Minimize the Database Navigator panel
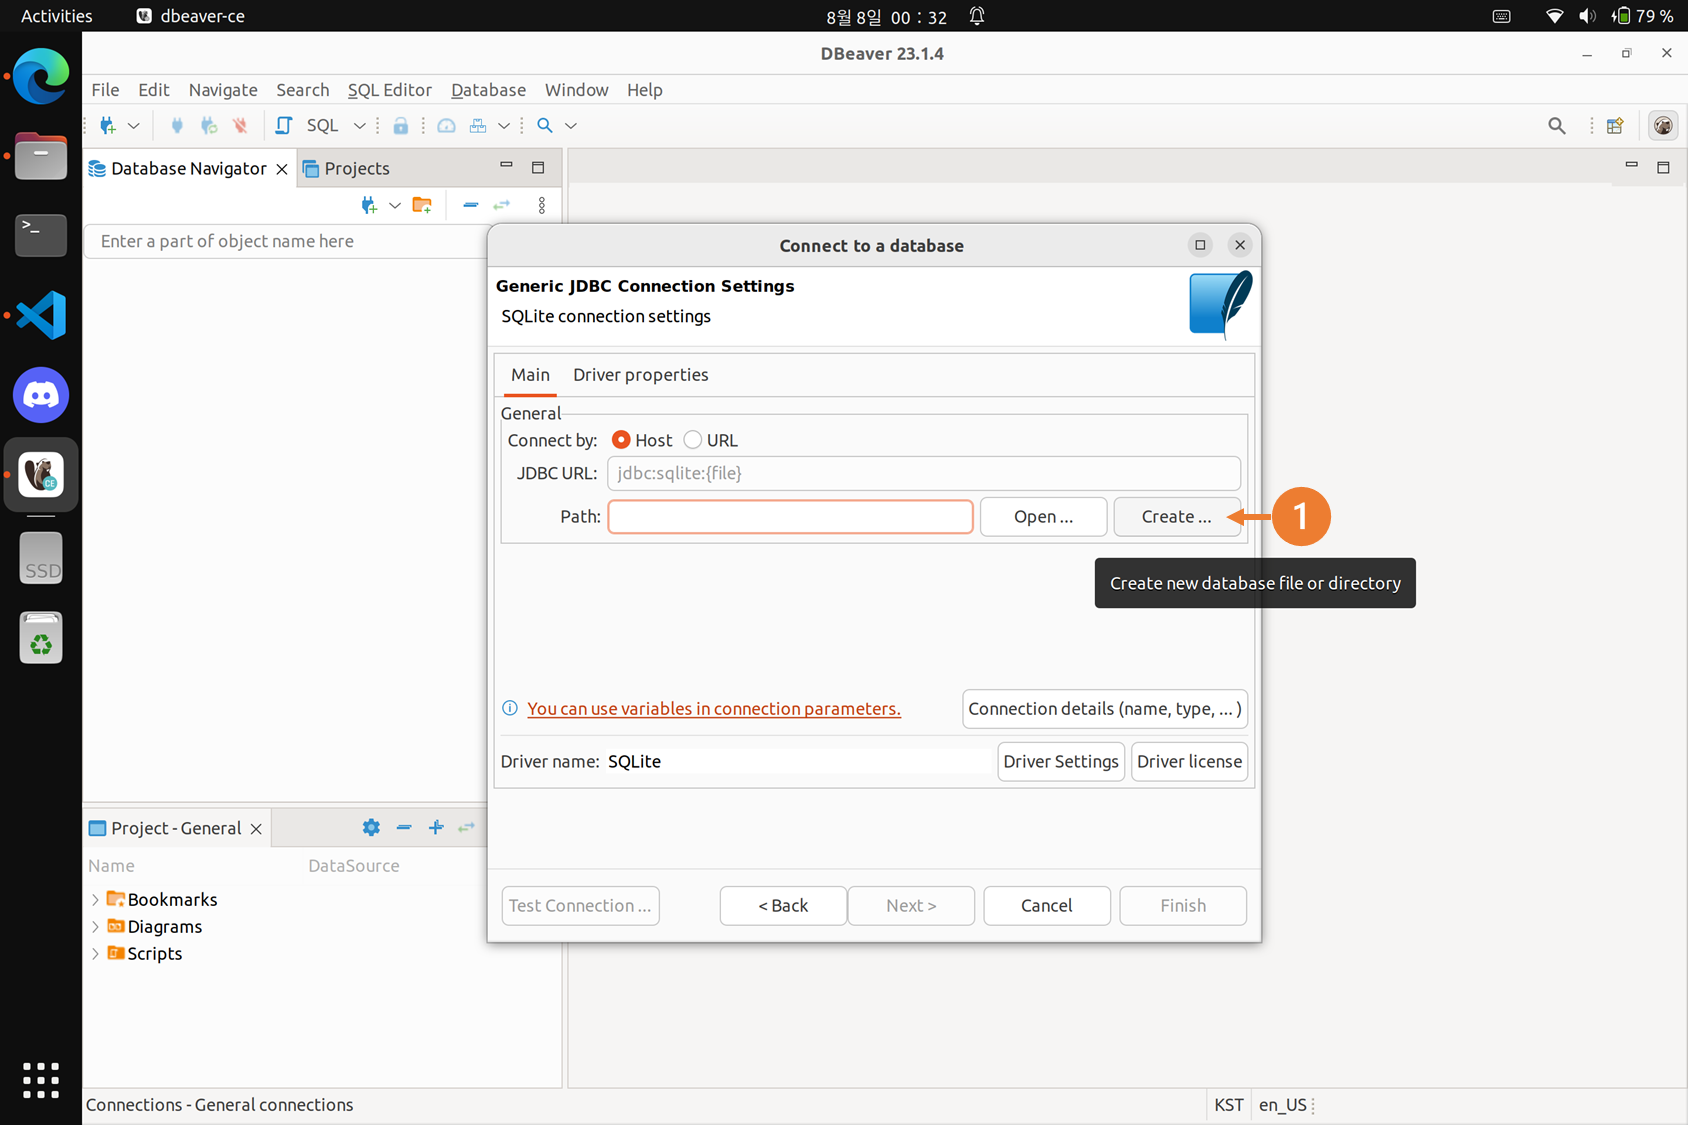Image resolution: width=1688 pixels, height=1125 pixels. (x=506, y=165)
